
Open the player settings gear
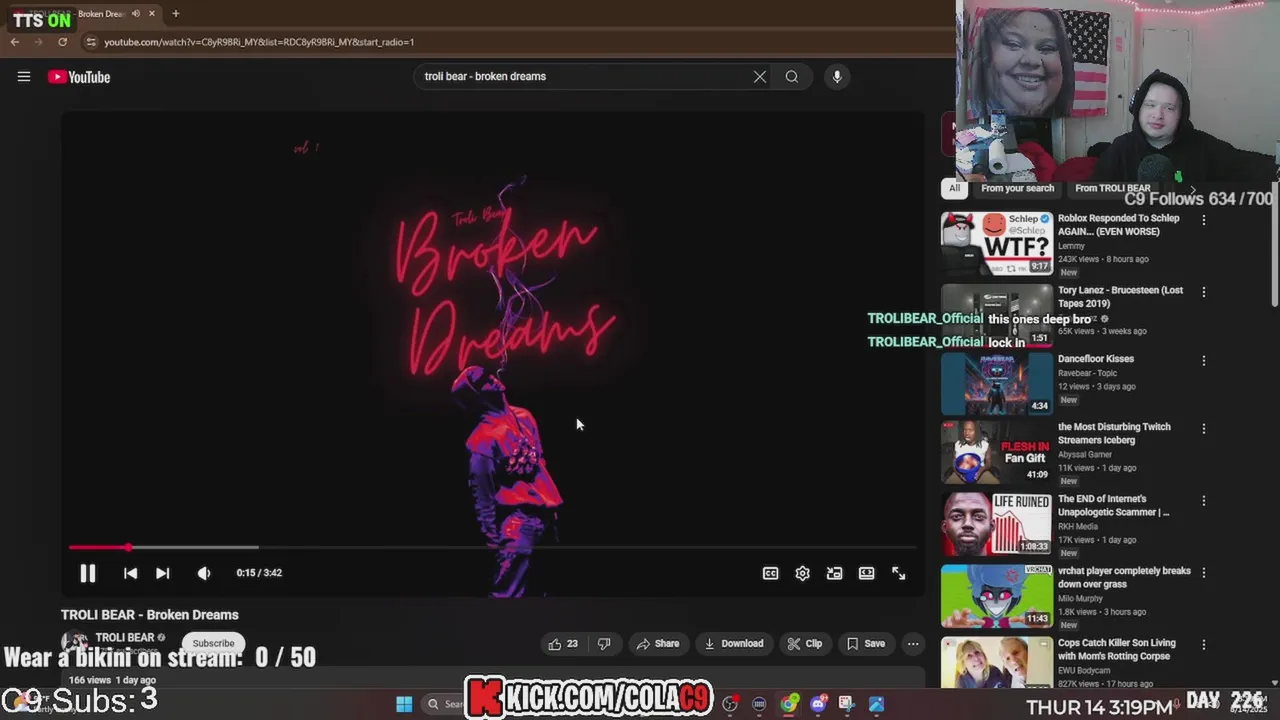(802, 573)
